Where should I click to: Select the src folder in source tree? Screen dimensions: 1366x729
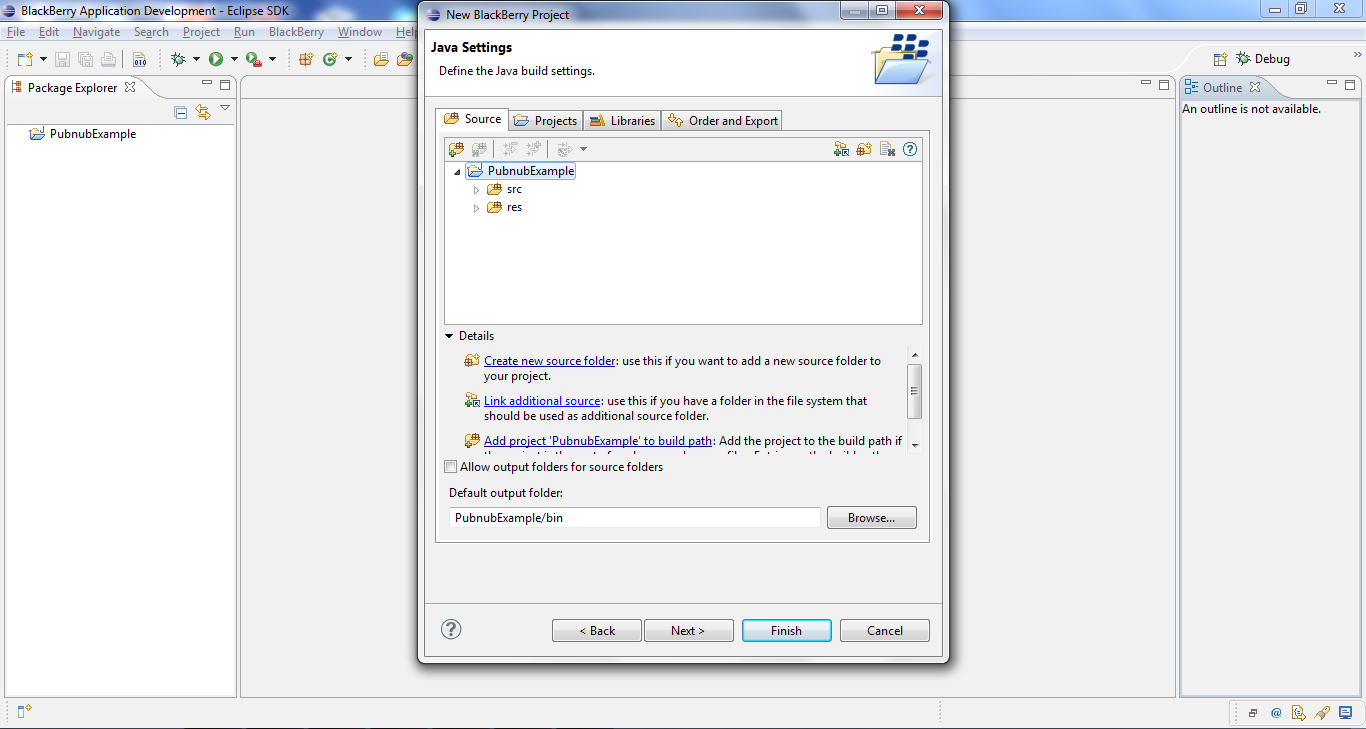[514, 189]
